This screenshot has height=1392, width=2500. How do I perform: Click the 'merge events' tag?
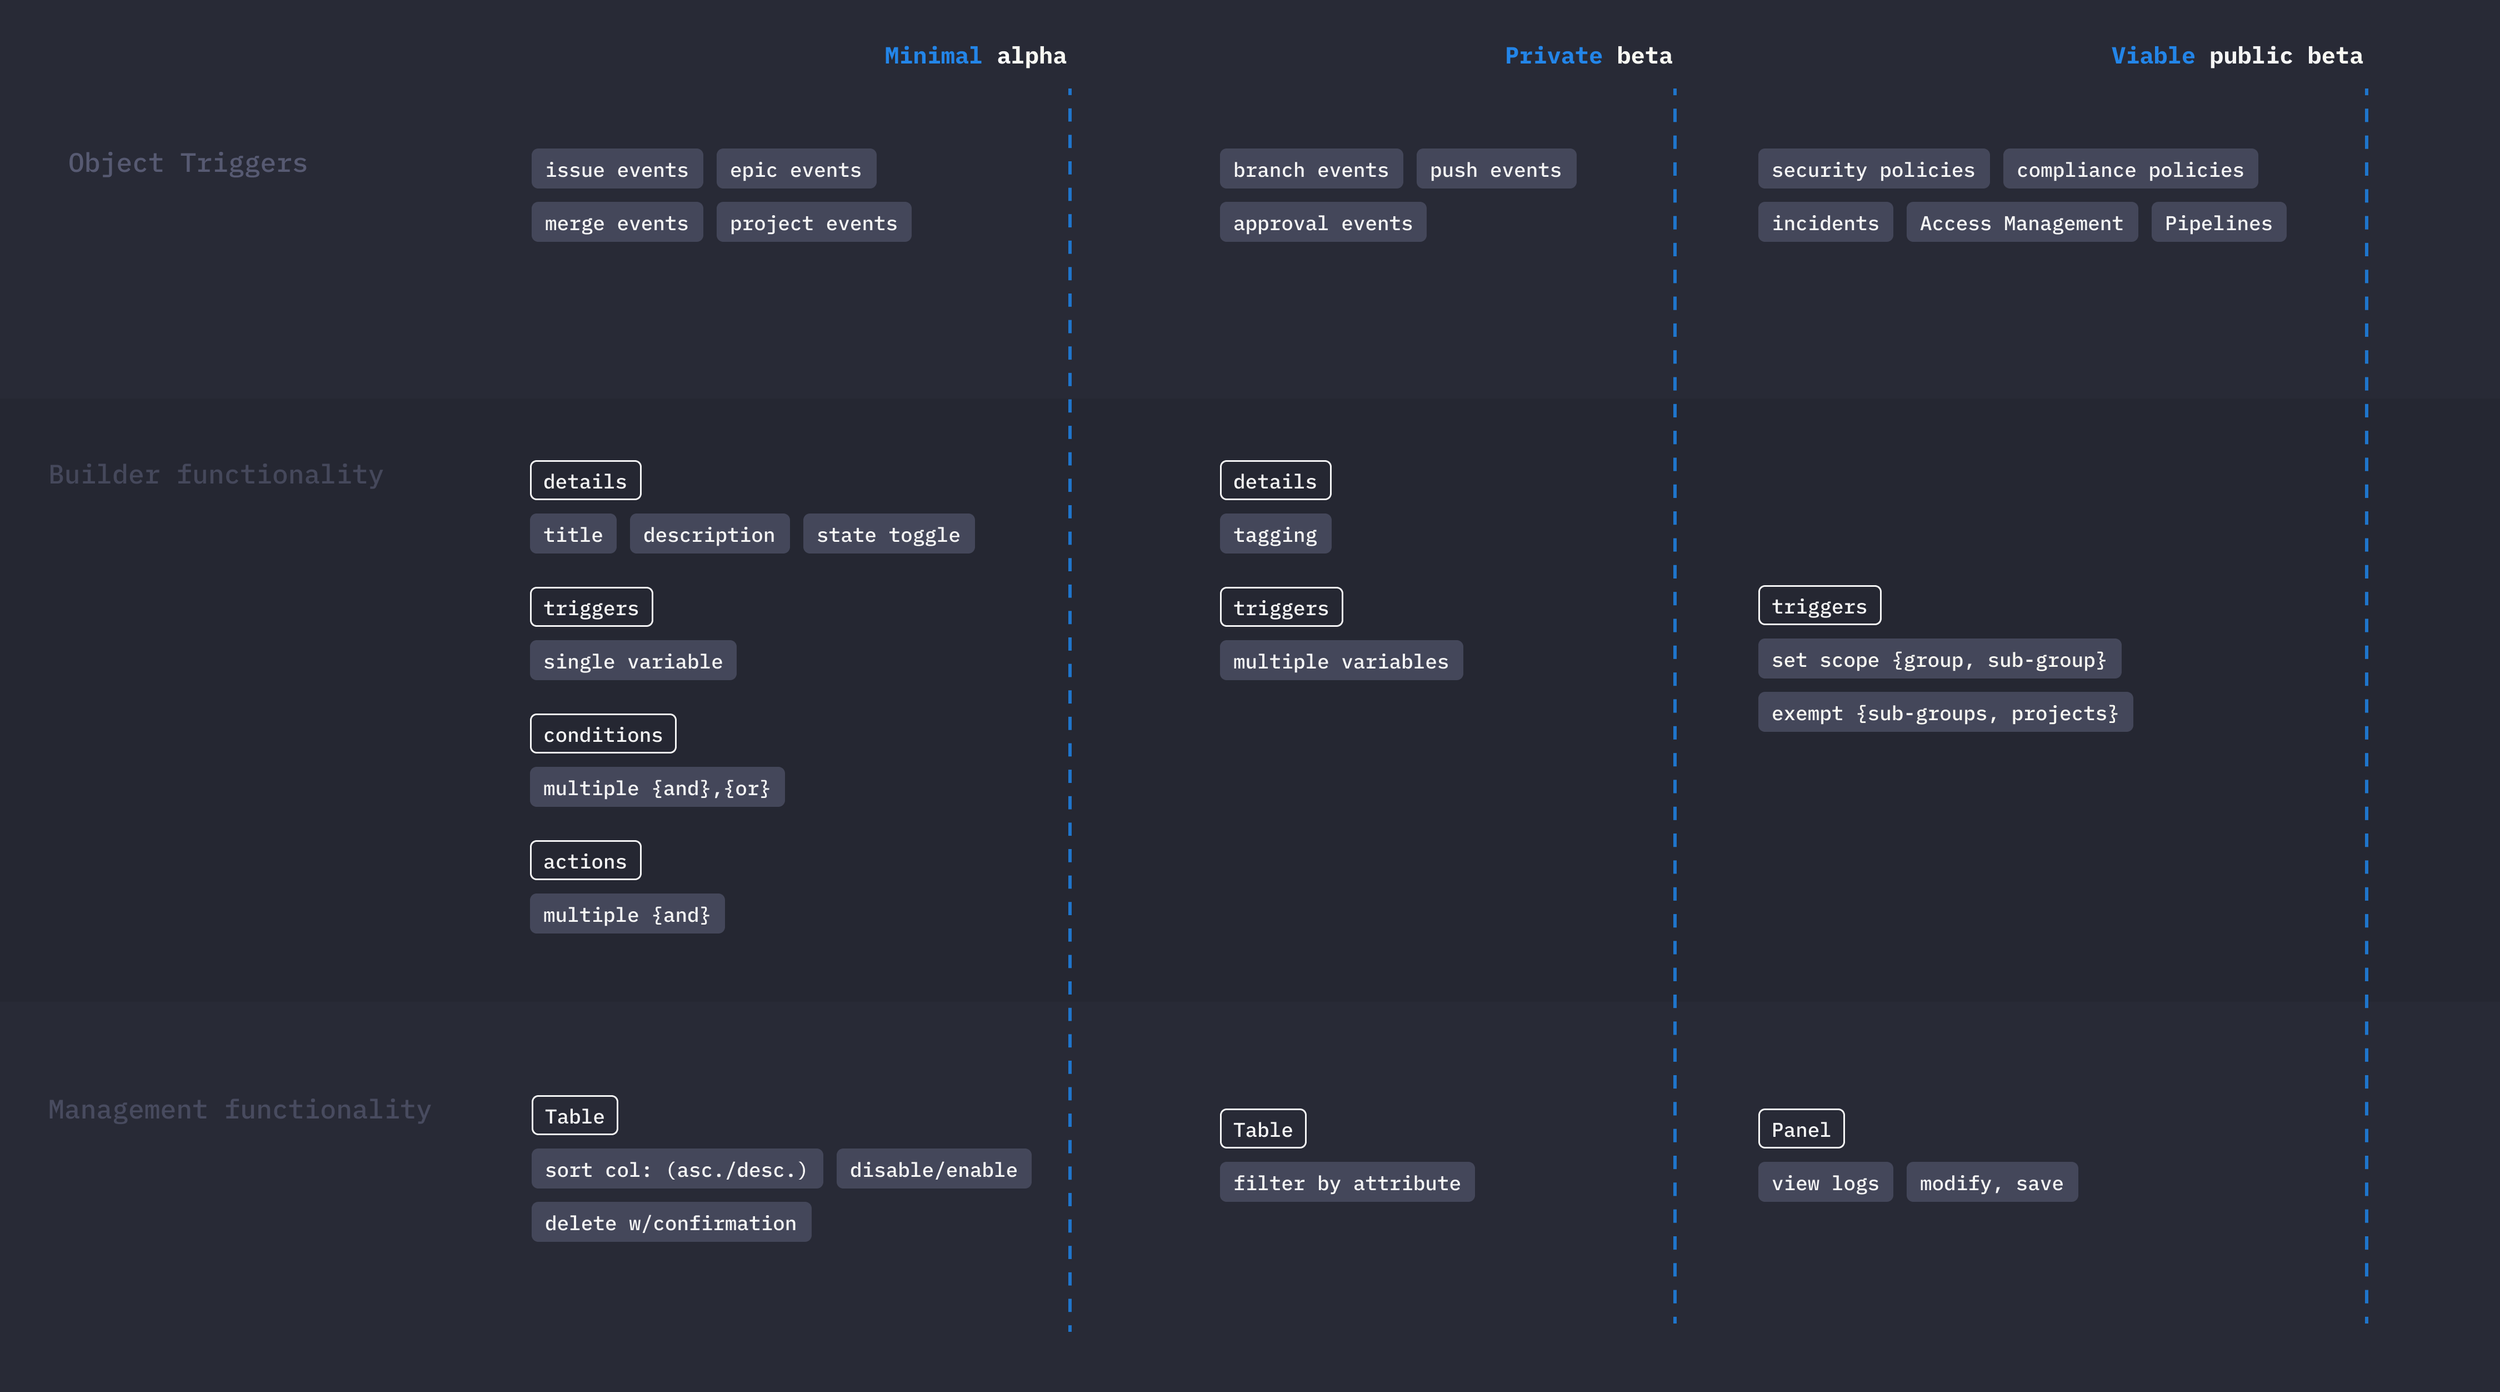point(616,223)
